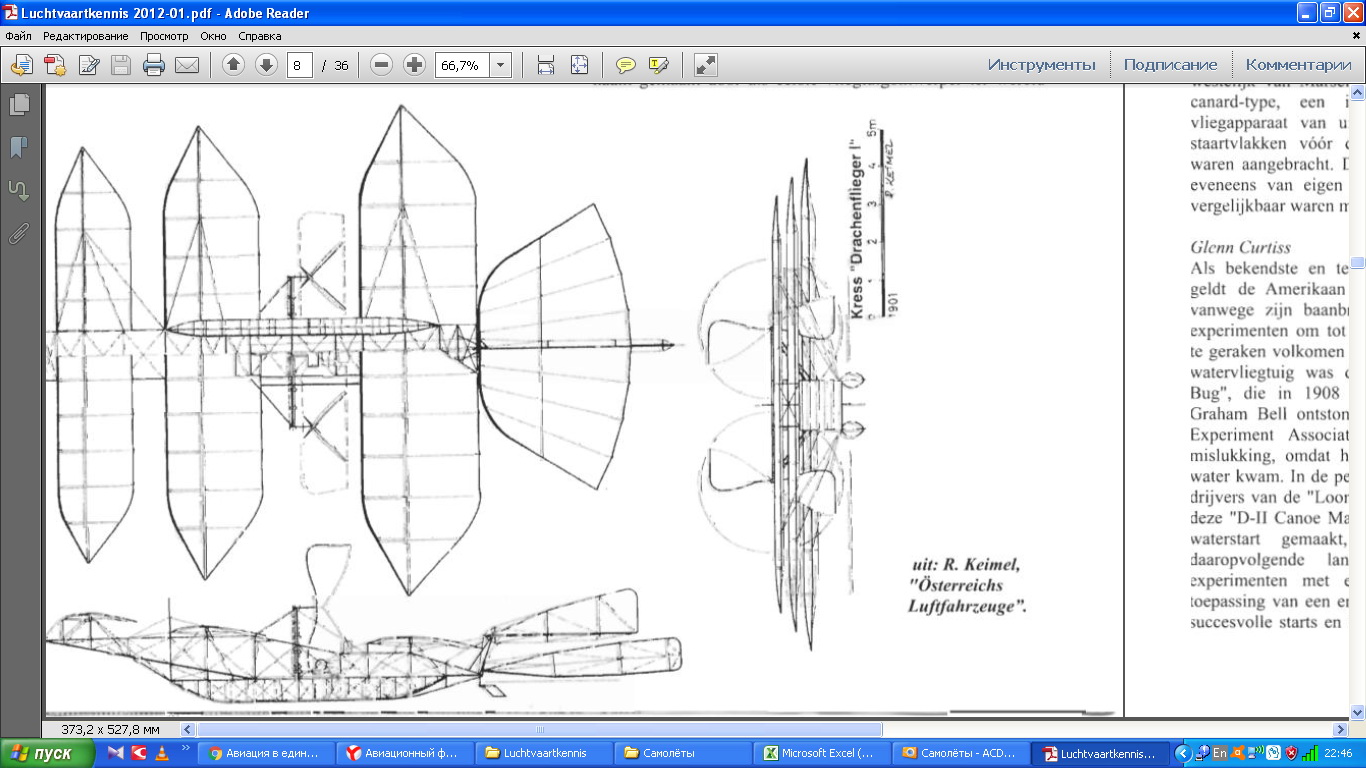Open the Комментарии pane
Screen dimensions: 1366x768
[x=1298, y=65]
